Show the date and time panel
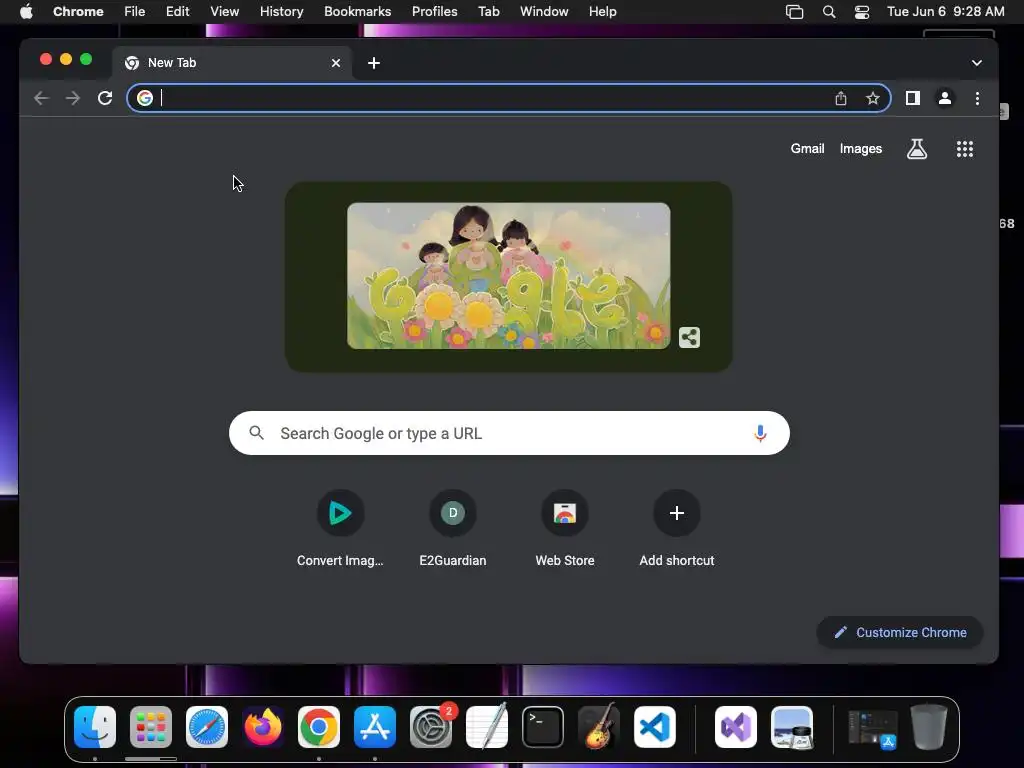This screenshot has height=768, width=1024. [946, 12]
